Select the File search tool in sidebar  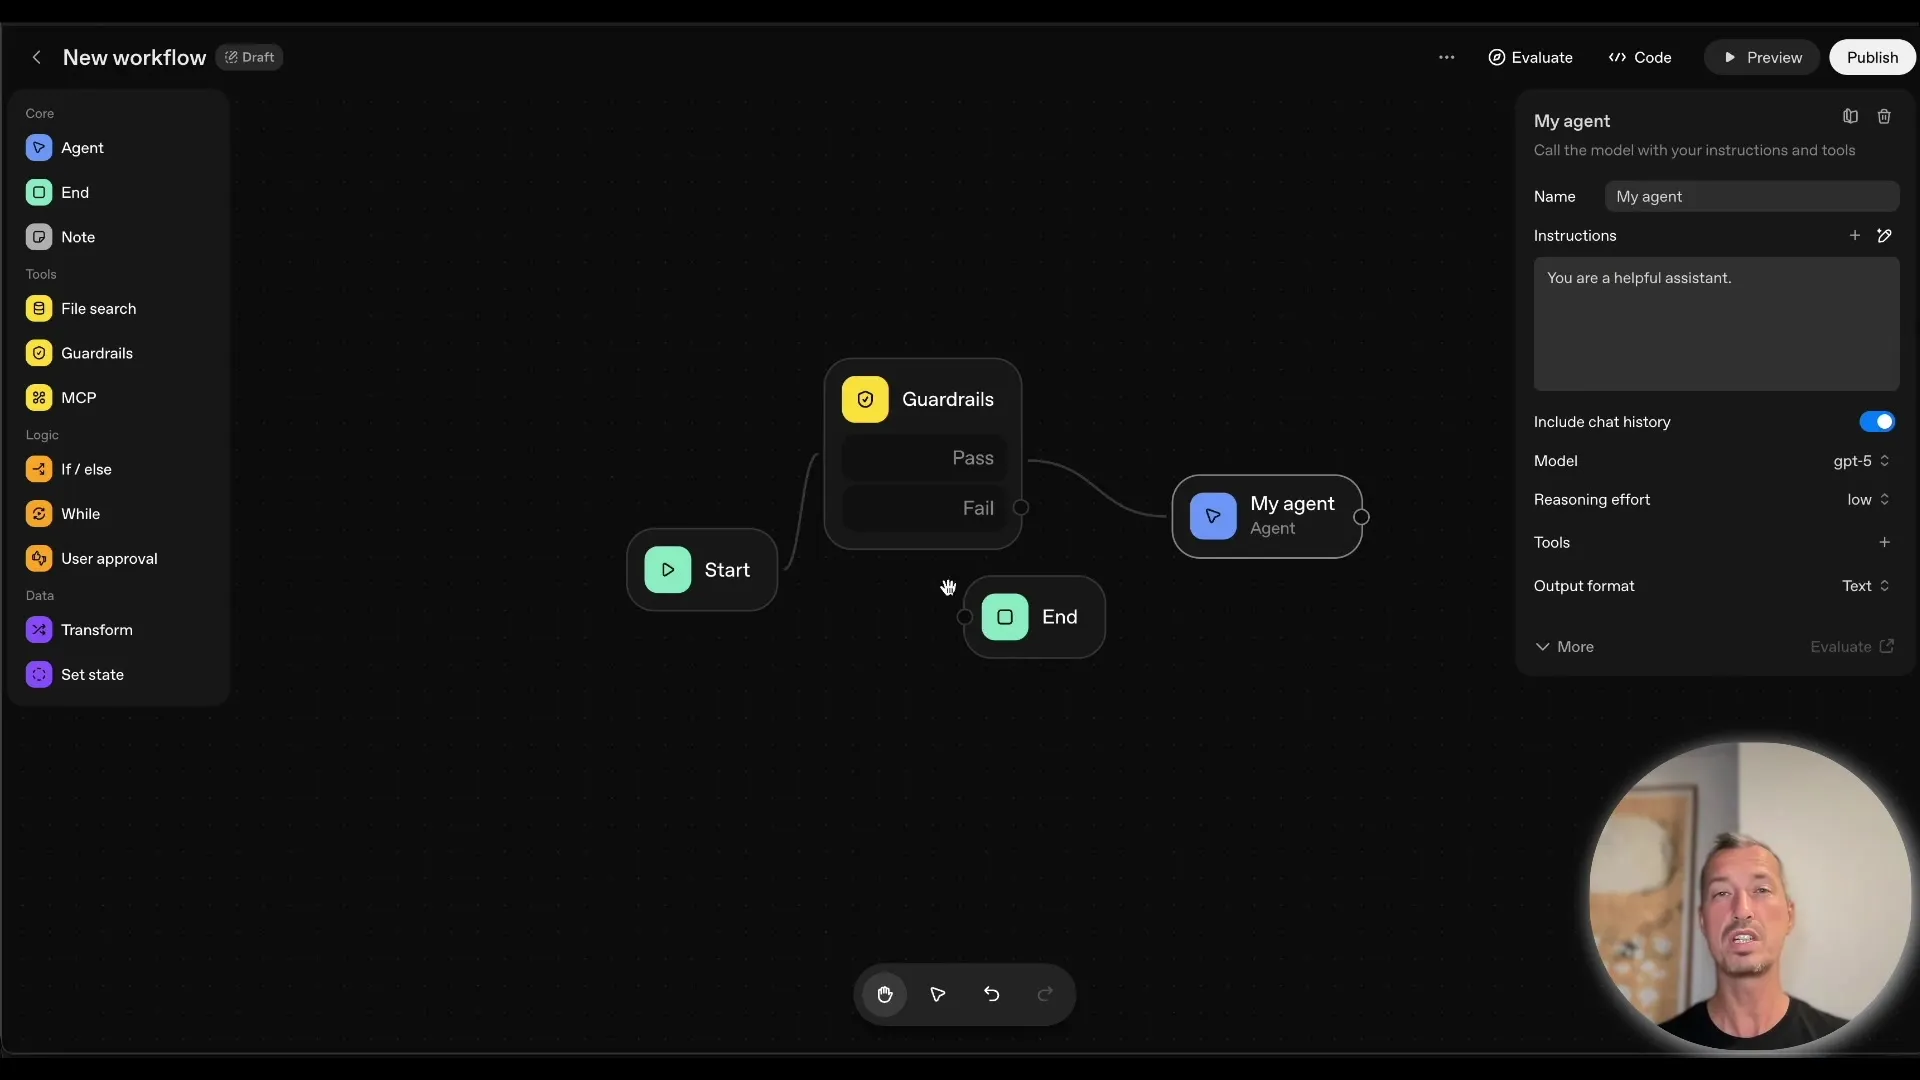coord(97,308)
